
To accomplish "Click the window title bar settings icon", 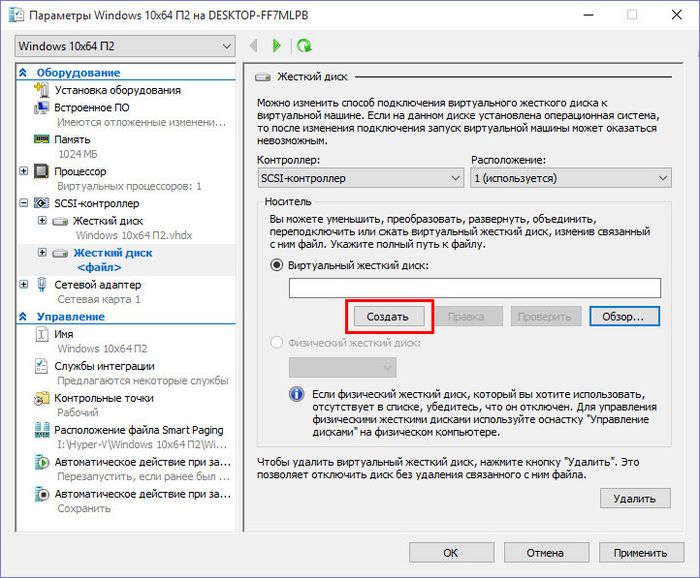I will click(x=17, y=15).
